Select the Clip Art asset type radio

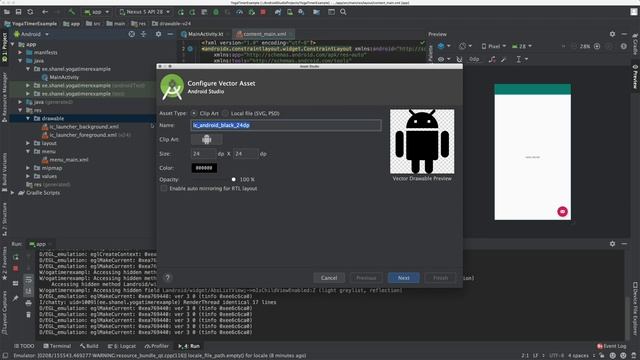(194, 113)
